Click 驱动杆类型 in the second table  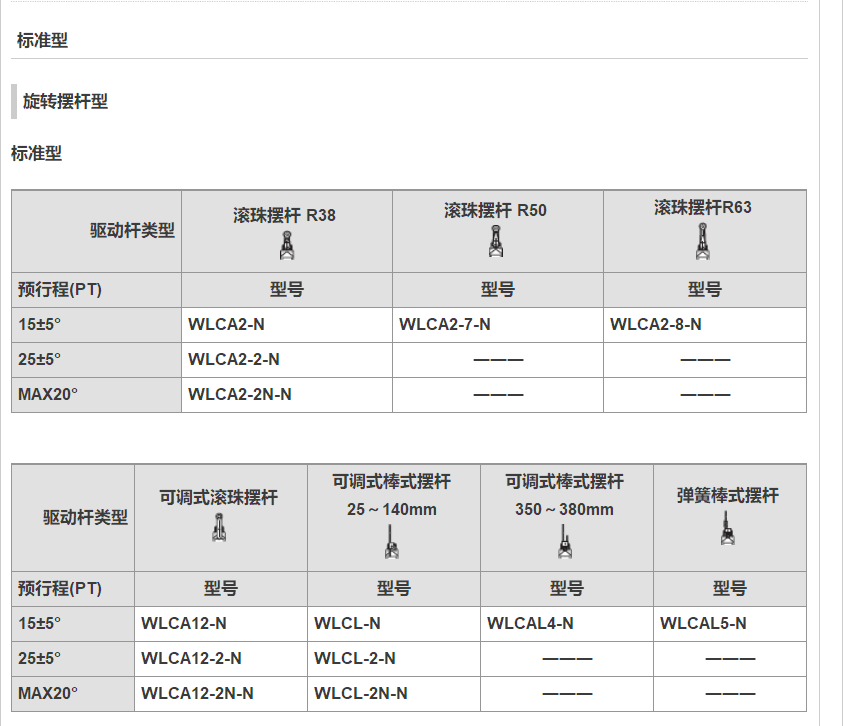85,517
